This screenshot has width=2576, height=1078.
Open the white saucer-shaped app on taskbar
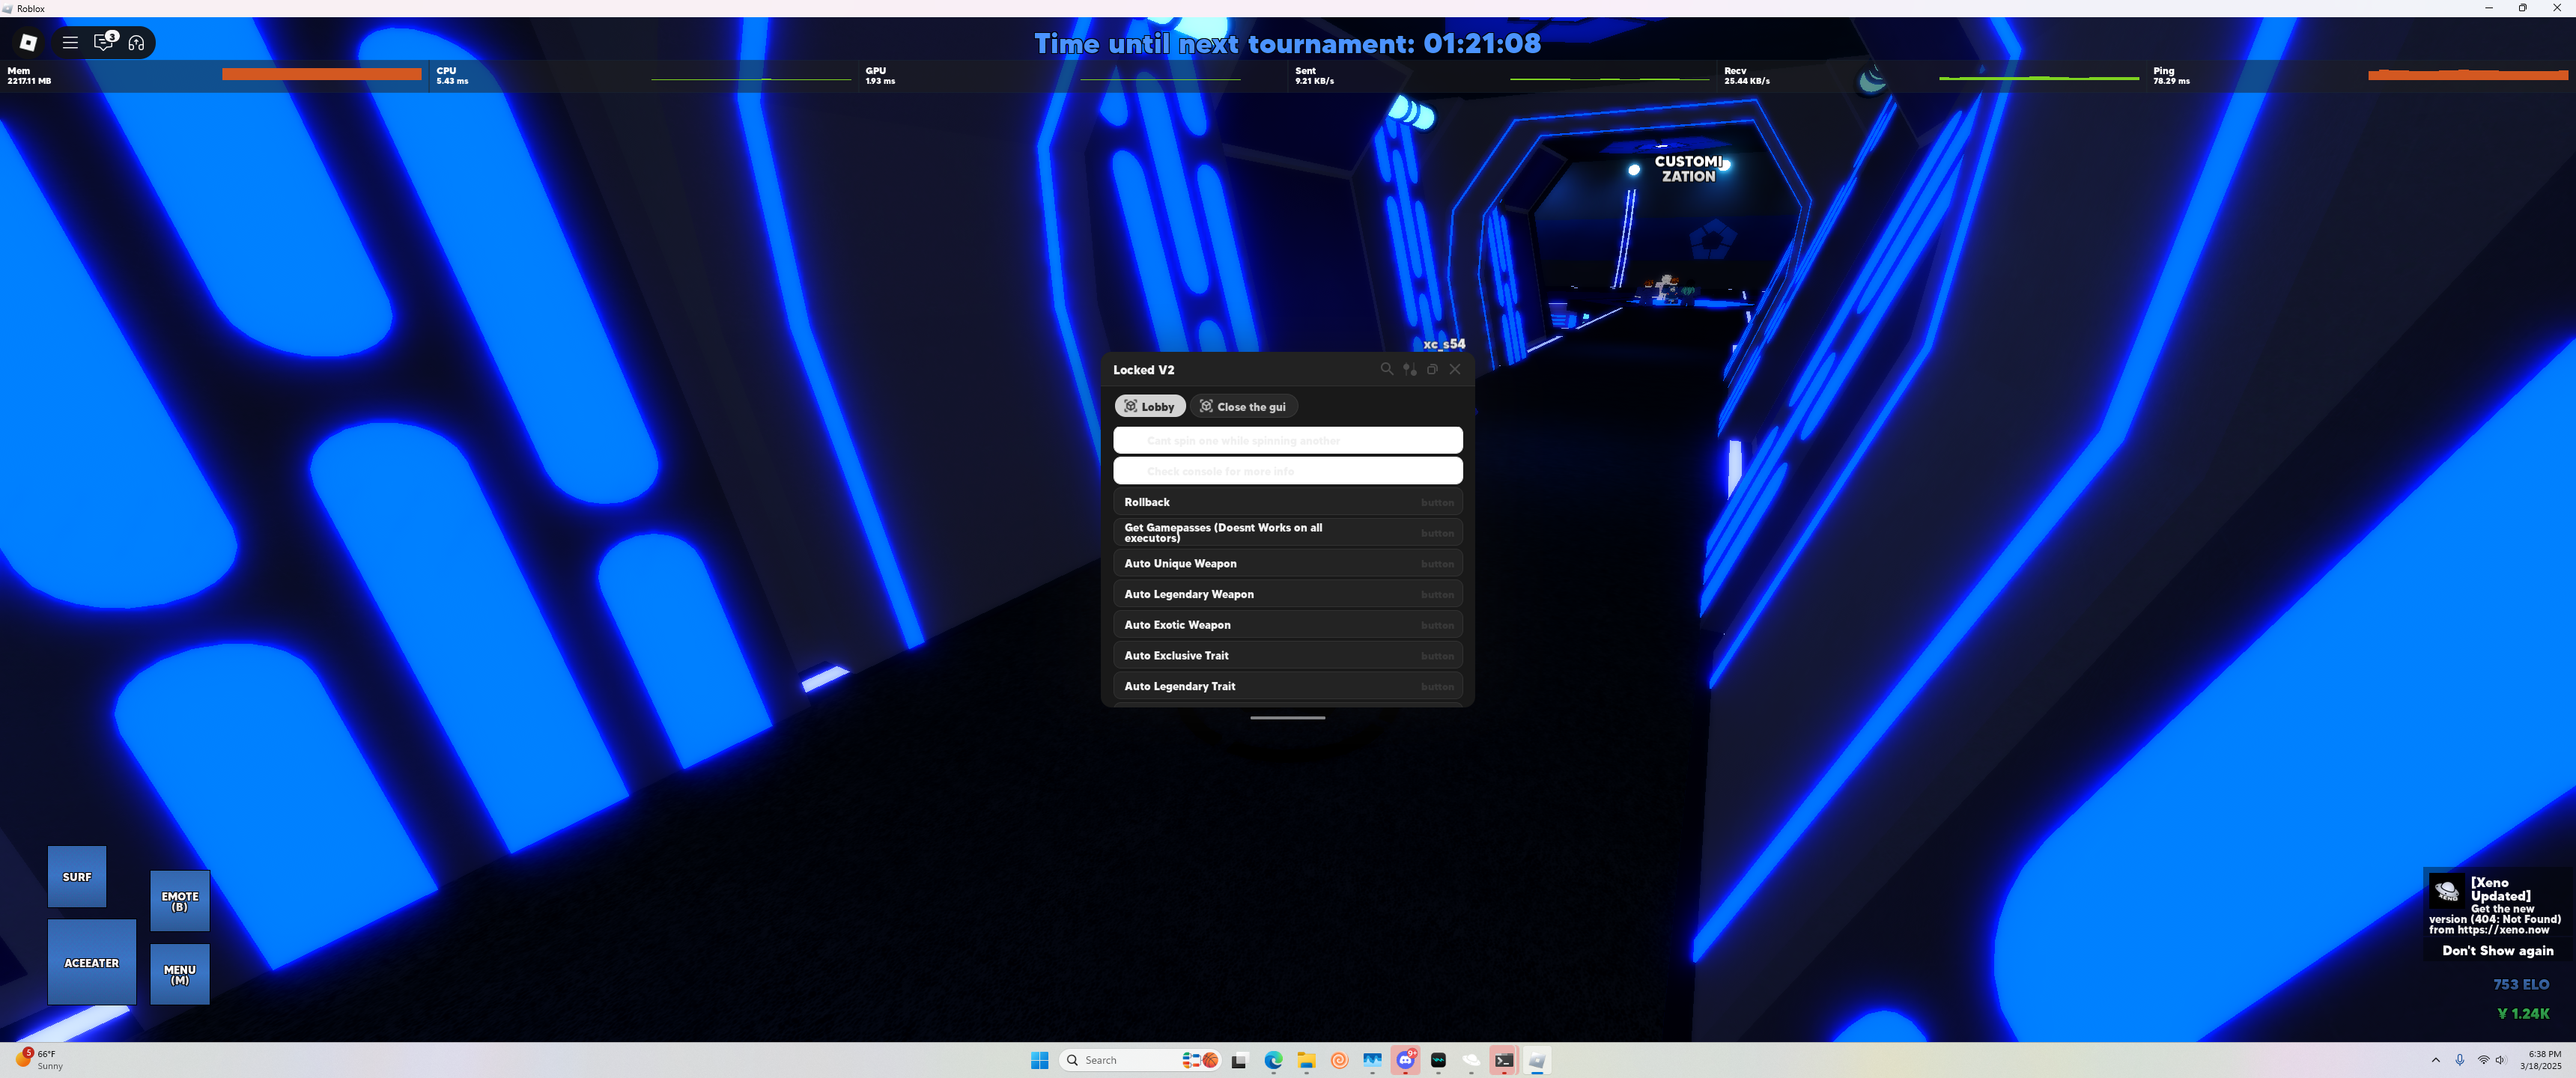coord(1471,1060)
